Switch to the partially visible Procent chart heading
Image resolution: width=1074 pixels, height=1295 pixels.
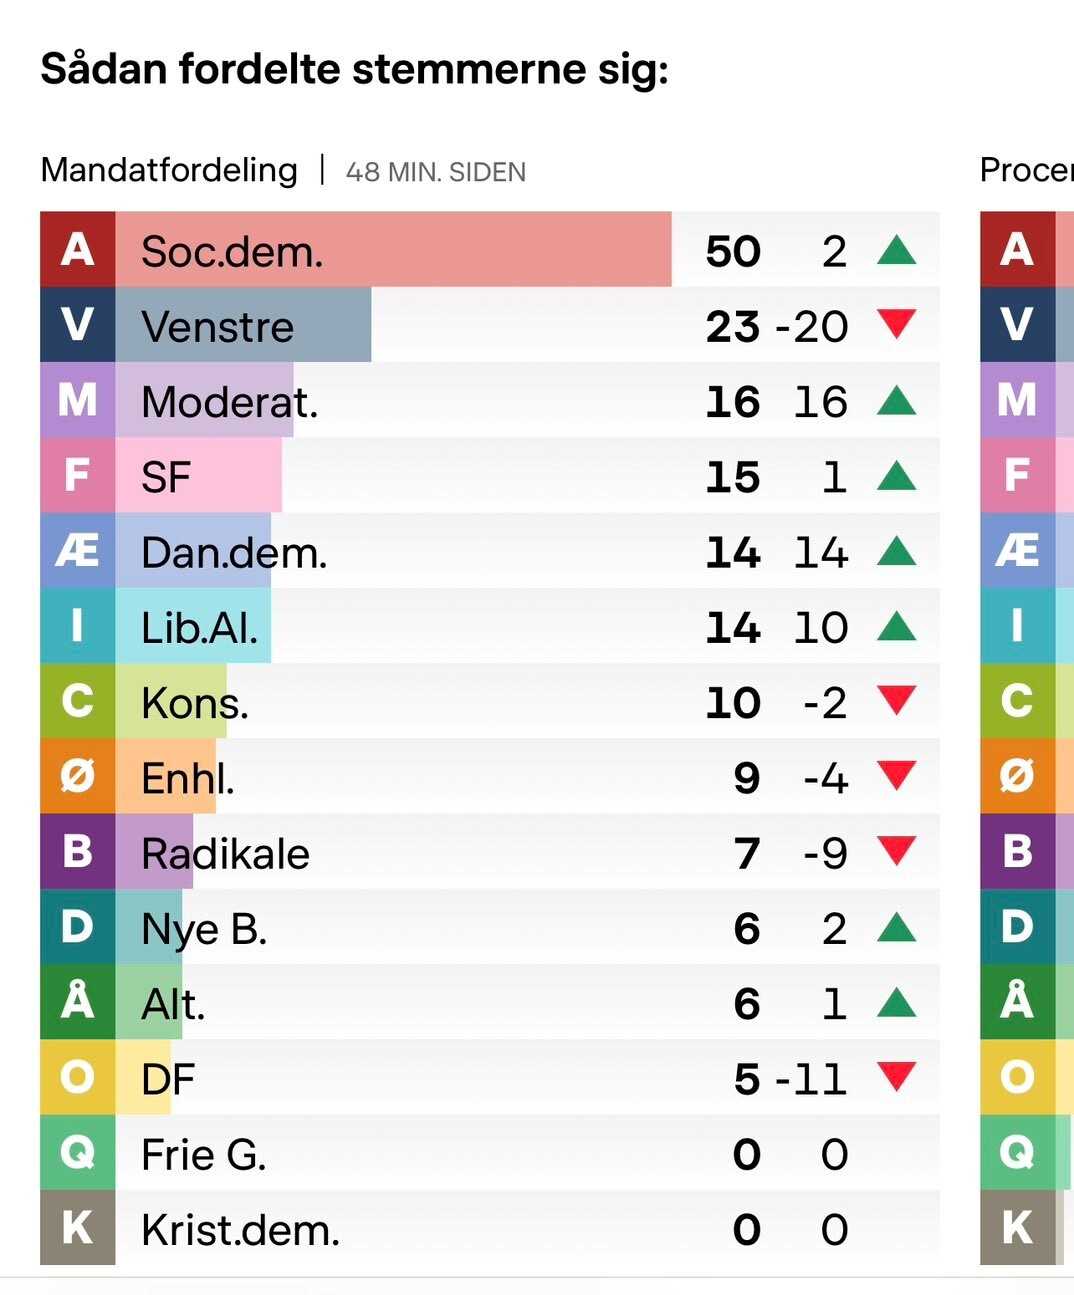click(x=1026, y=171)
